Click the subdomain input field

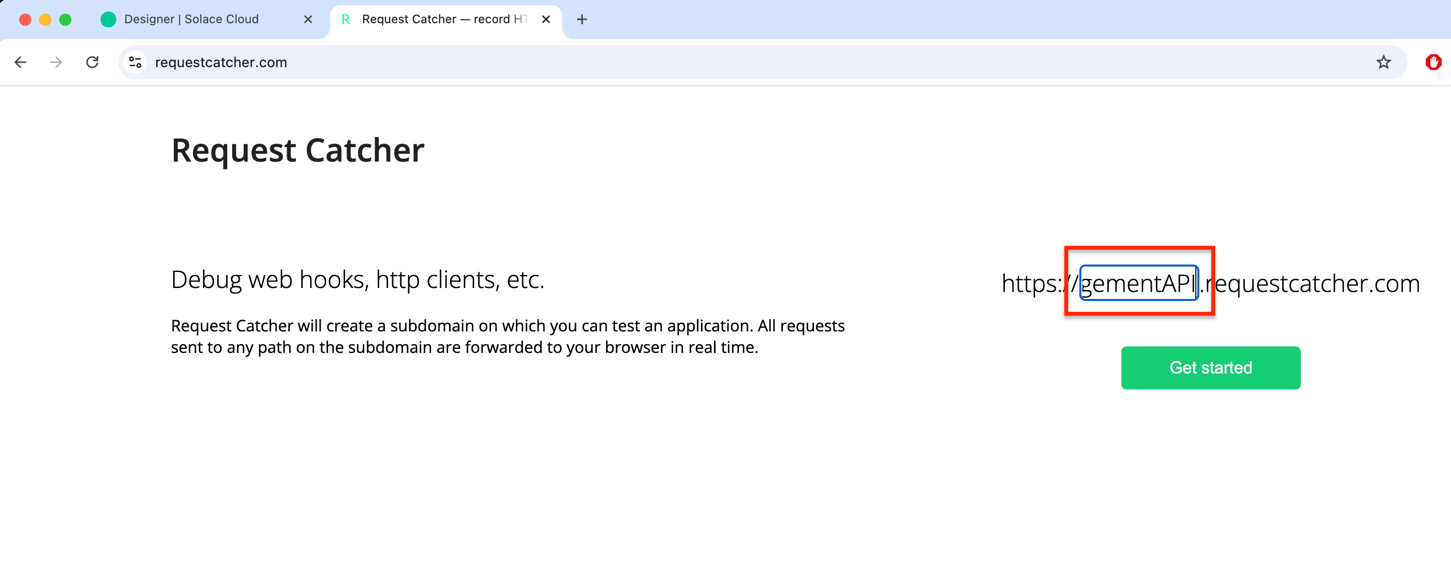coord(1139,283)
